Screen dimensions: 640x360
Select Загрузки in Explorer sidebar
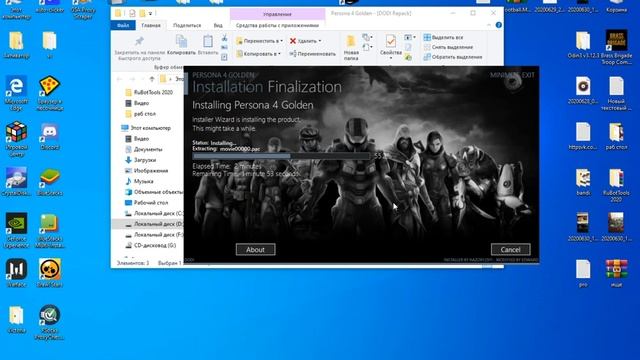coord(141,160)
